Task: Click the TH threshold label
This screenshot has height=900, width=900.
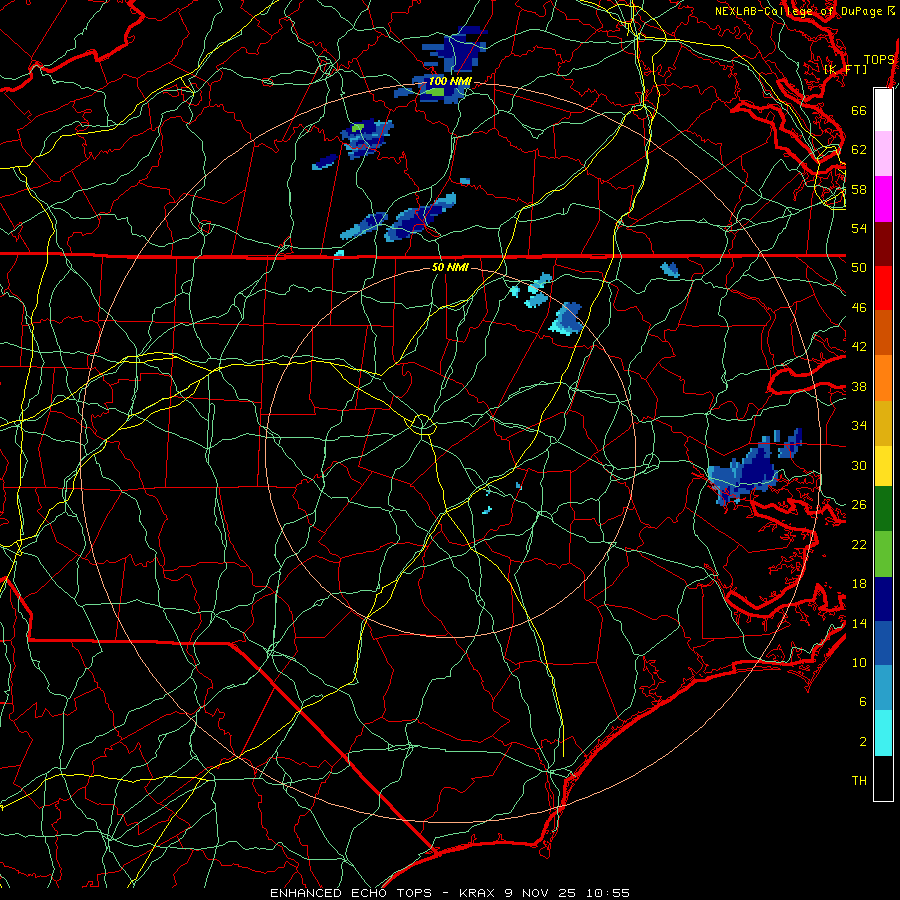Action: 859,781
